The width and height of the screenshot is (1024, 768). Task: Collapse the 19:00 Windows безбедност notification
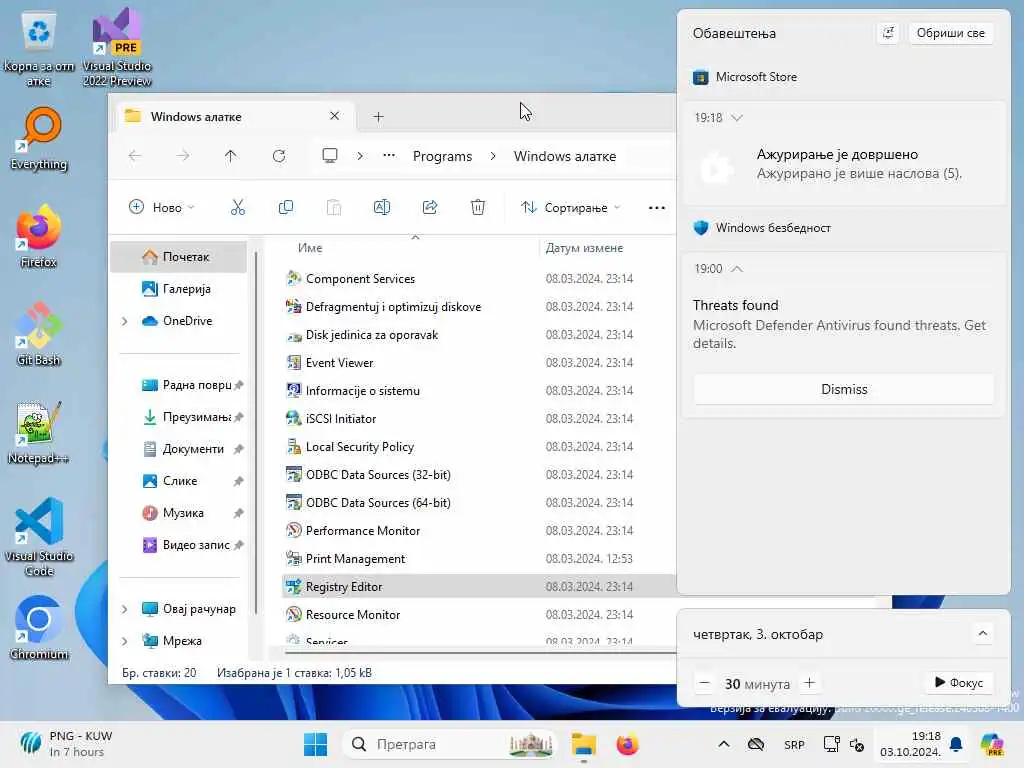point(737,268)
